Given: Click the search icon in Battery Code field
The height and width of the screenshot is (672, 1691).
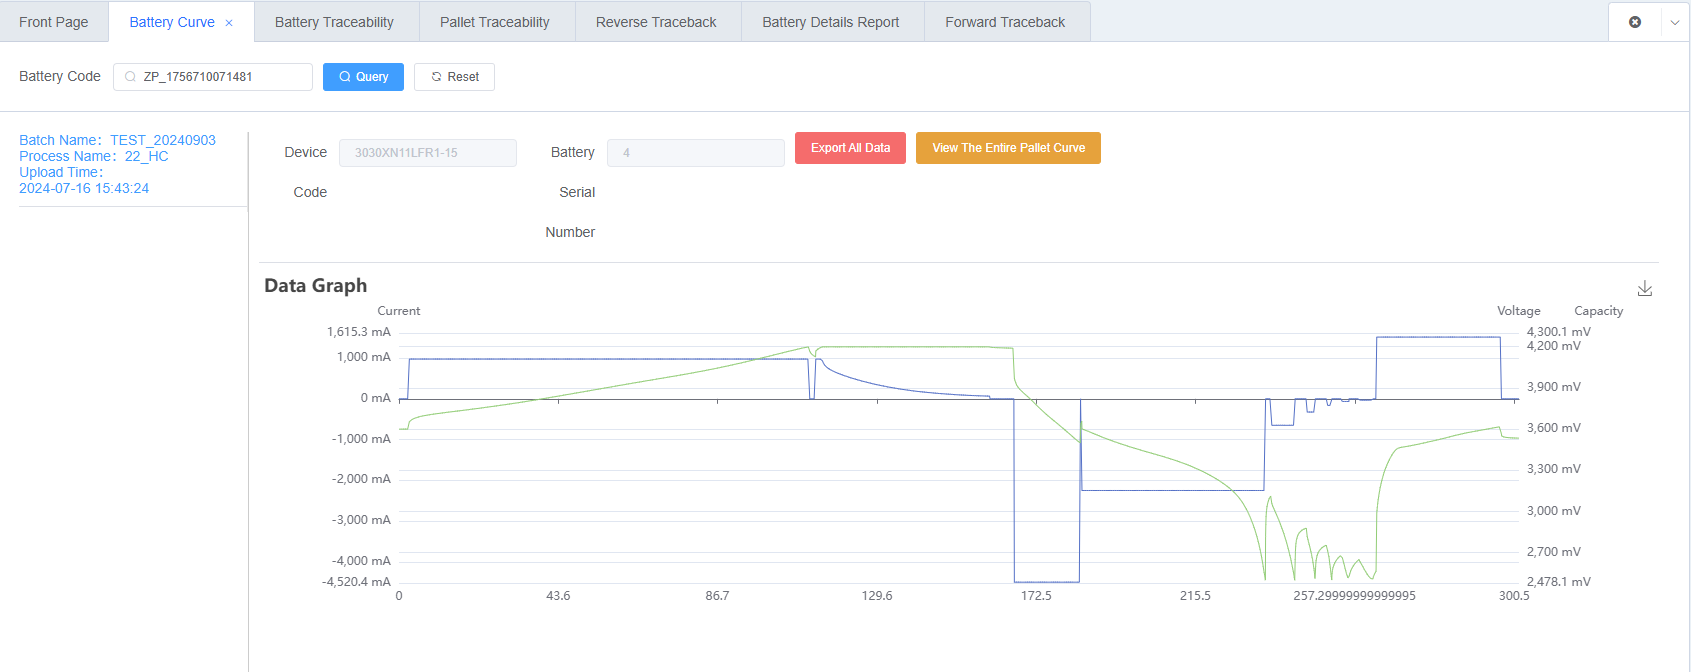Looking at the screenshot, I should pyautogui.click(x=130, y=77).
